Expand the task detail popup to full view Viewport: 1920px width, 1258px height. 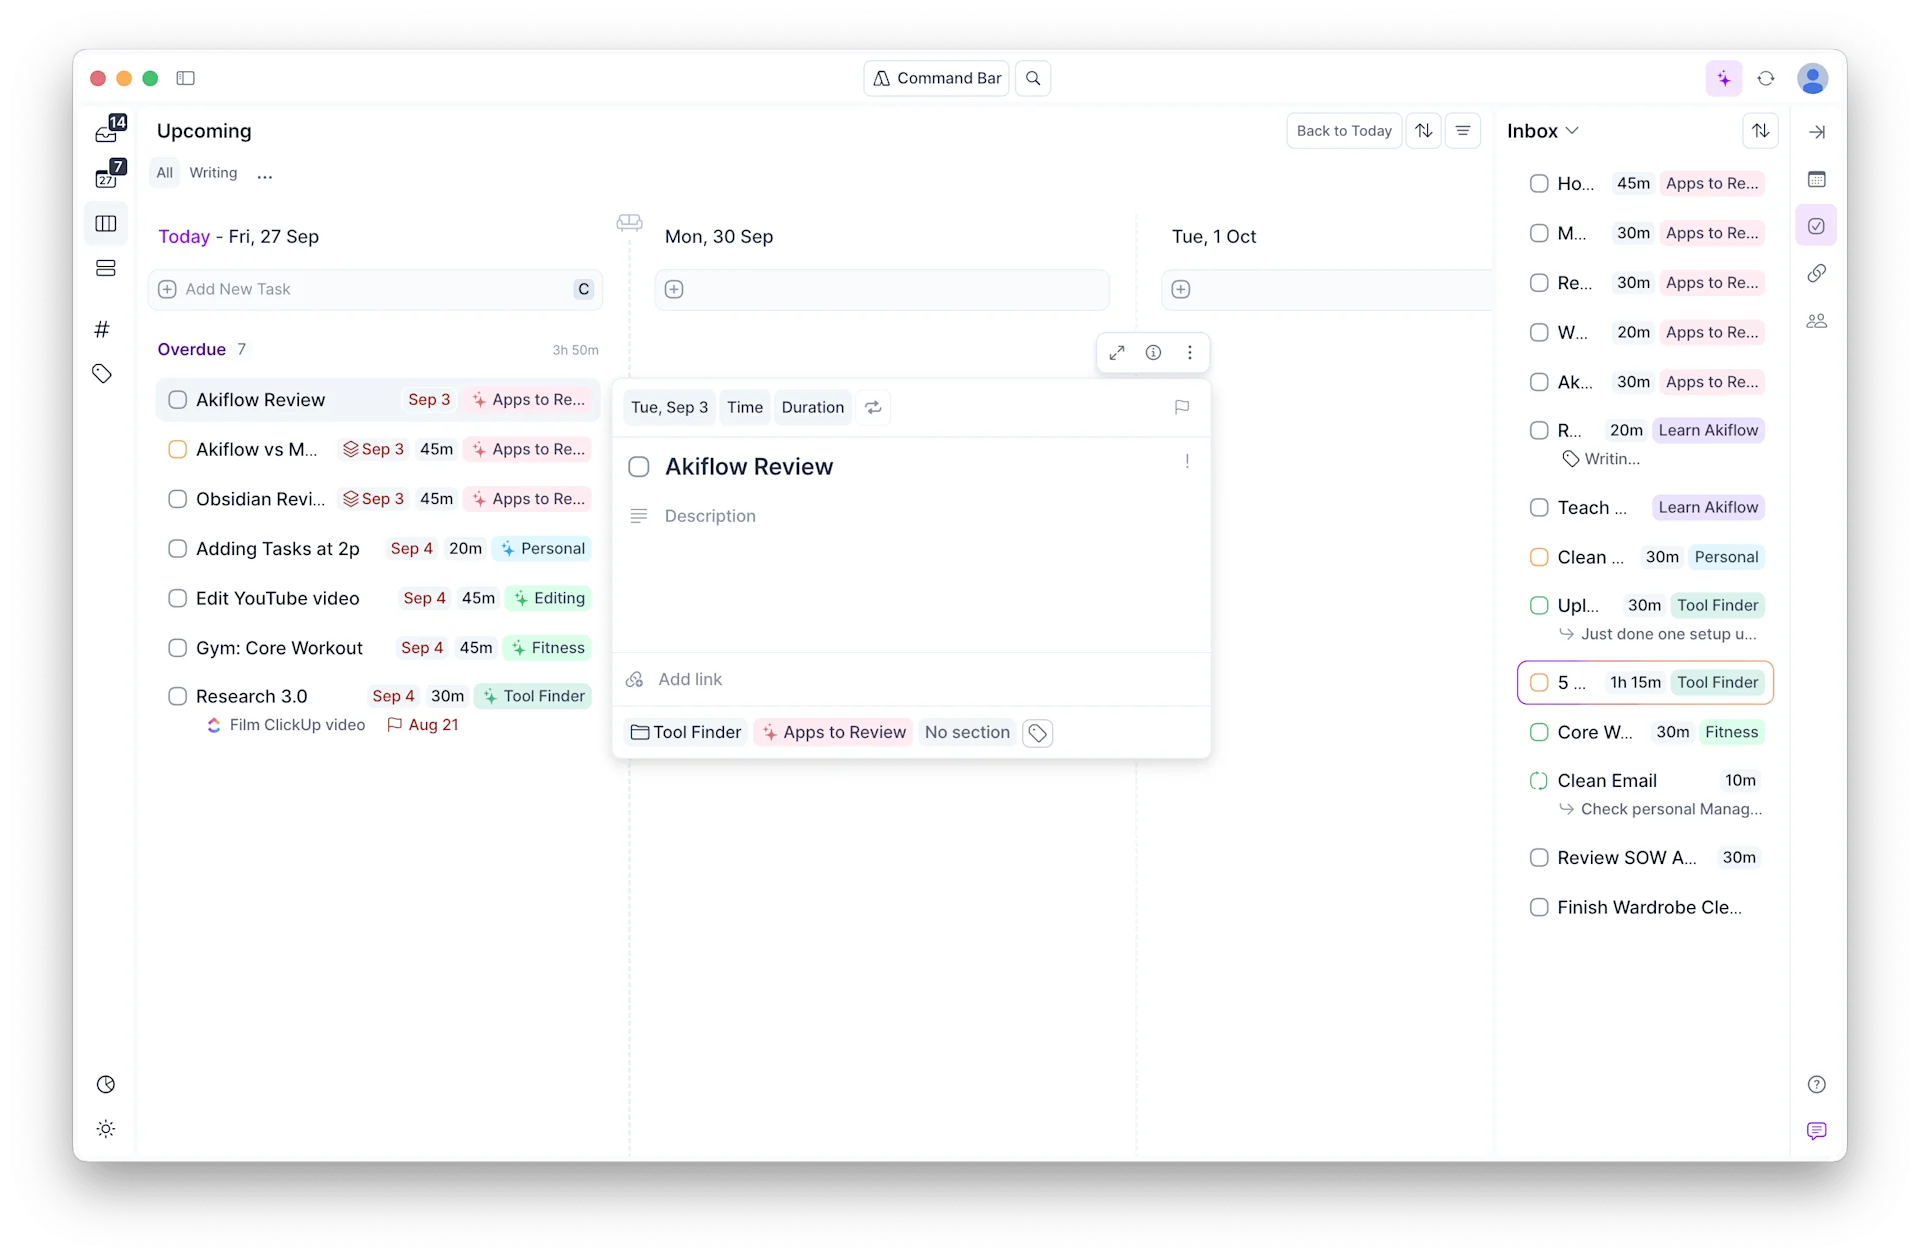pos(1118,352)
